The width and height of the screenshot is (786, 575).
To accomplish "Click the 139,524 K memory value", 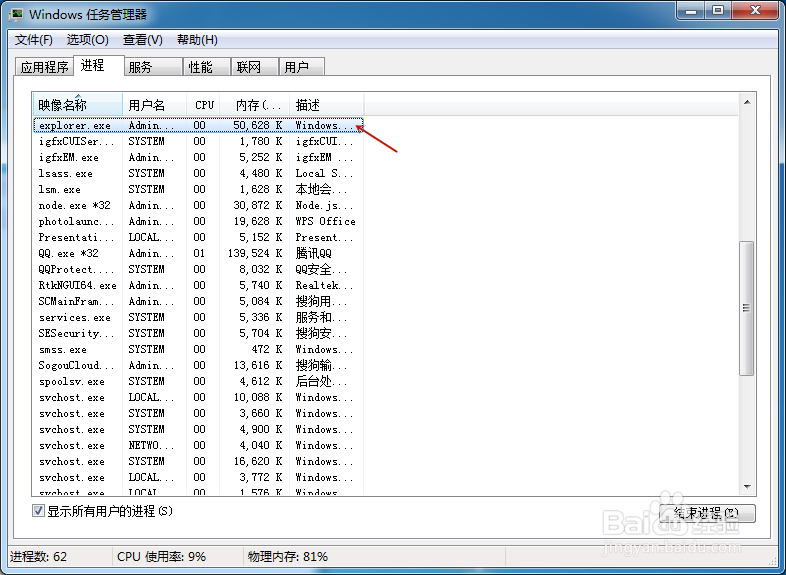I will 255,253.
